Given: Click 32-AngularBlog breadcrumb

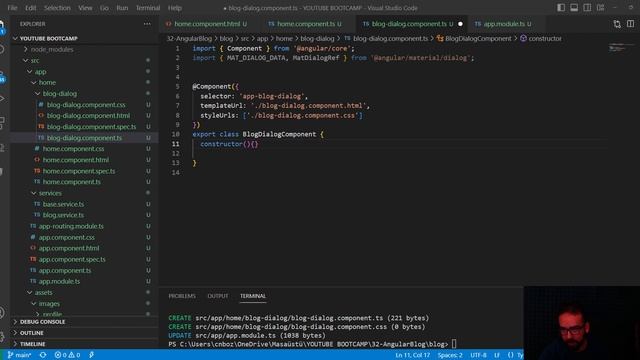Looking at the screenshot, I should [x=189, y=38].
